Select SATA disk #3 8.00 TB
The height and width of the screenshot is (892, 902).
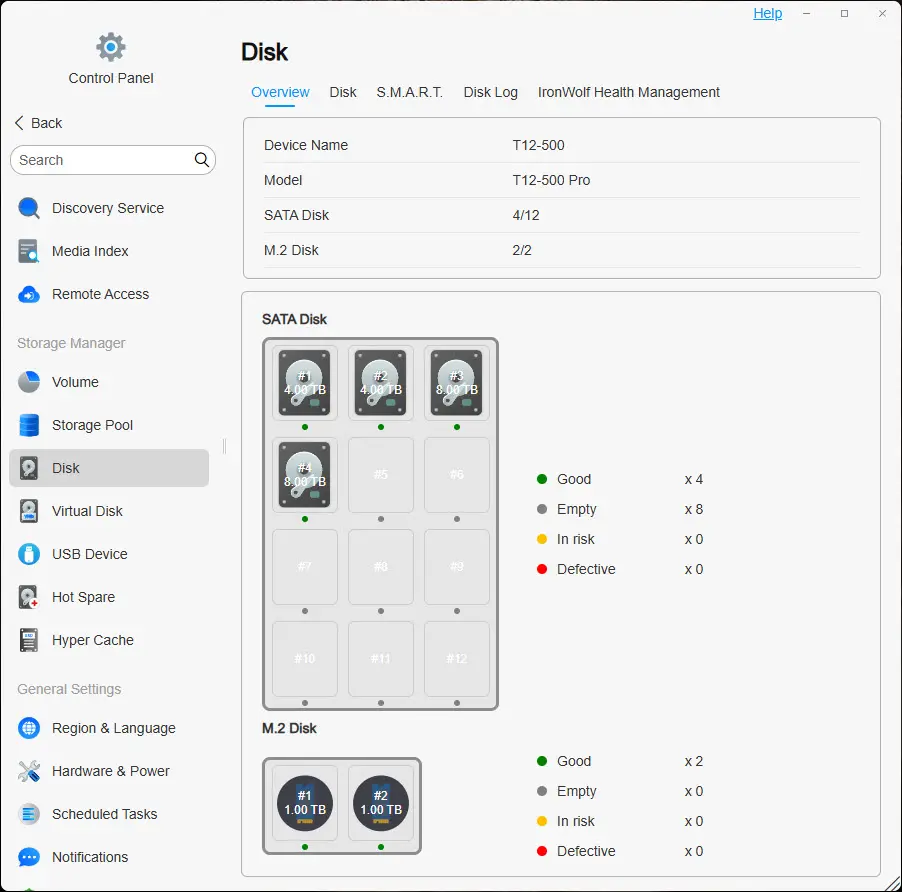tap(457, 383)
